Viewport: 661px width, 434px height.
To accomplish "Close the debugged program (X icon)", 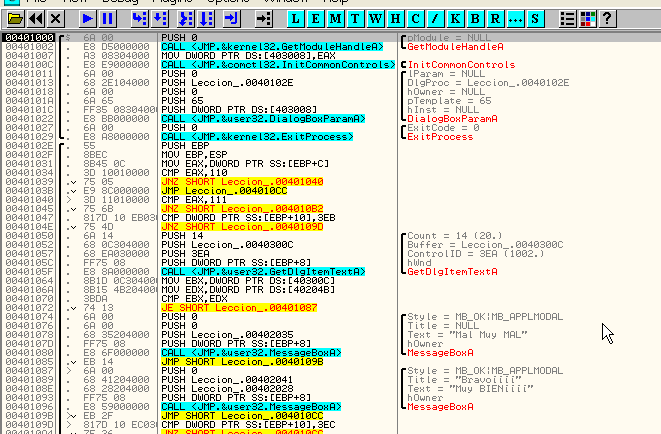I will point(55,19).
